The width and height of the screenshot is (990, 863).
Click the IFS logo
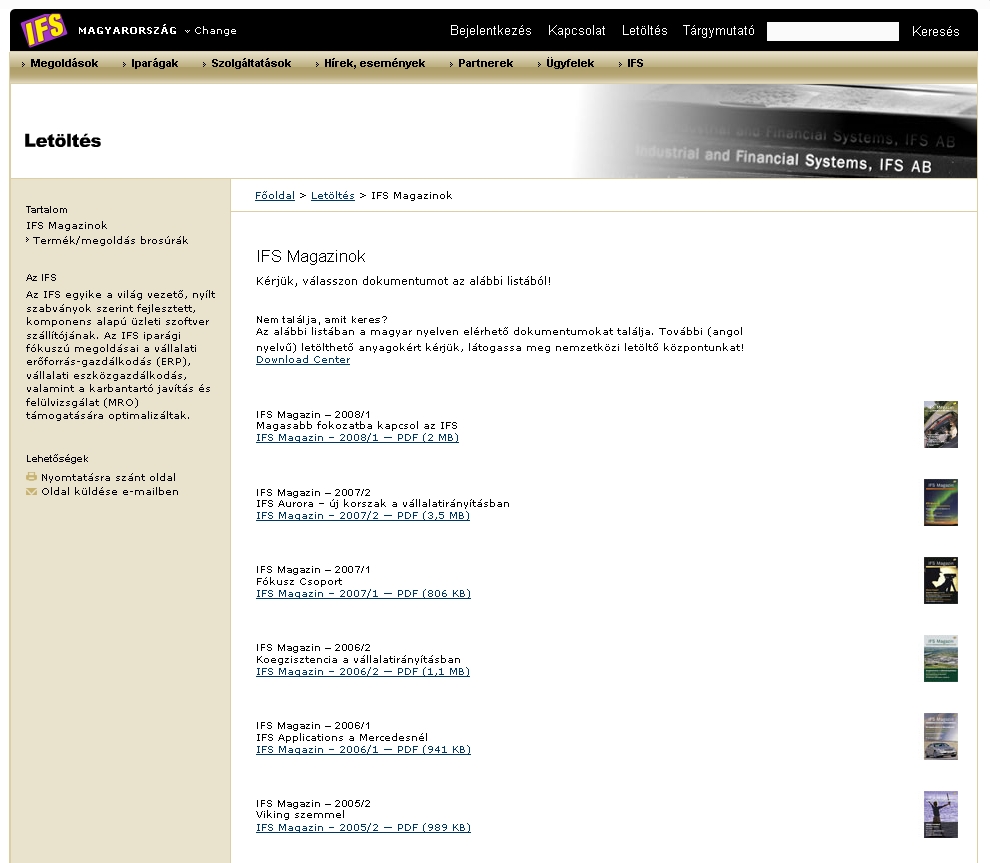click(x=44, y=29)
